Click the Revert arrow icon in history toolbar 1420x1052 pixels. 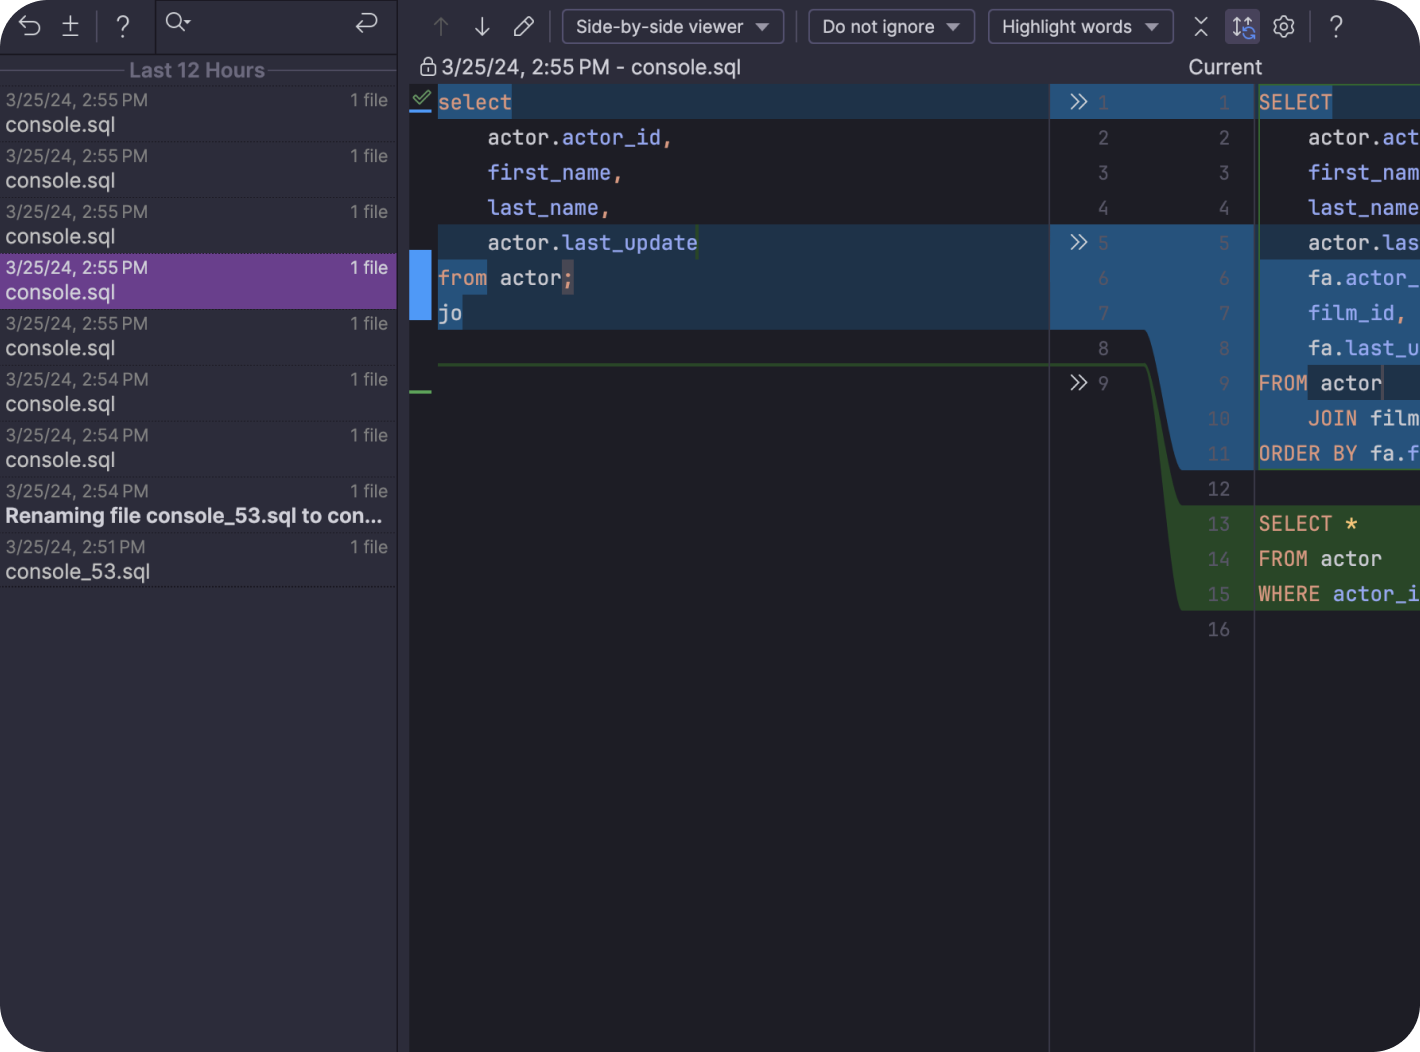pyautogui.click(x=29, y=26)
